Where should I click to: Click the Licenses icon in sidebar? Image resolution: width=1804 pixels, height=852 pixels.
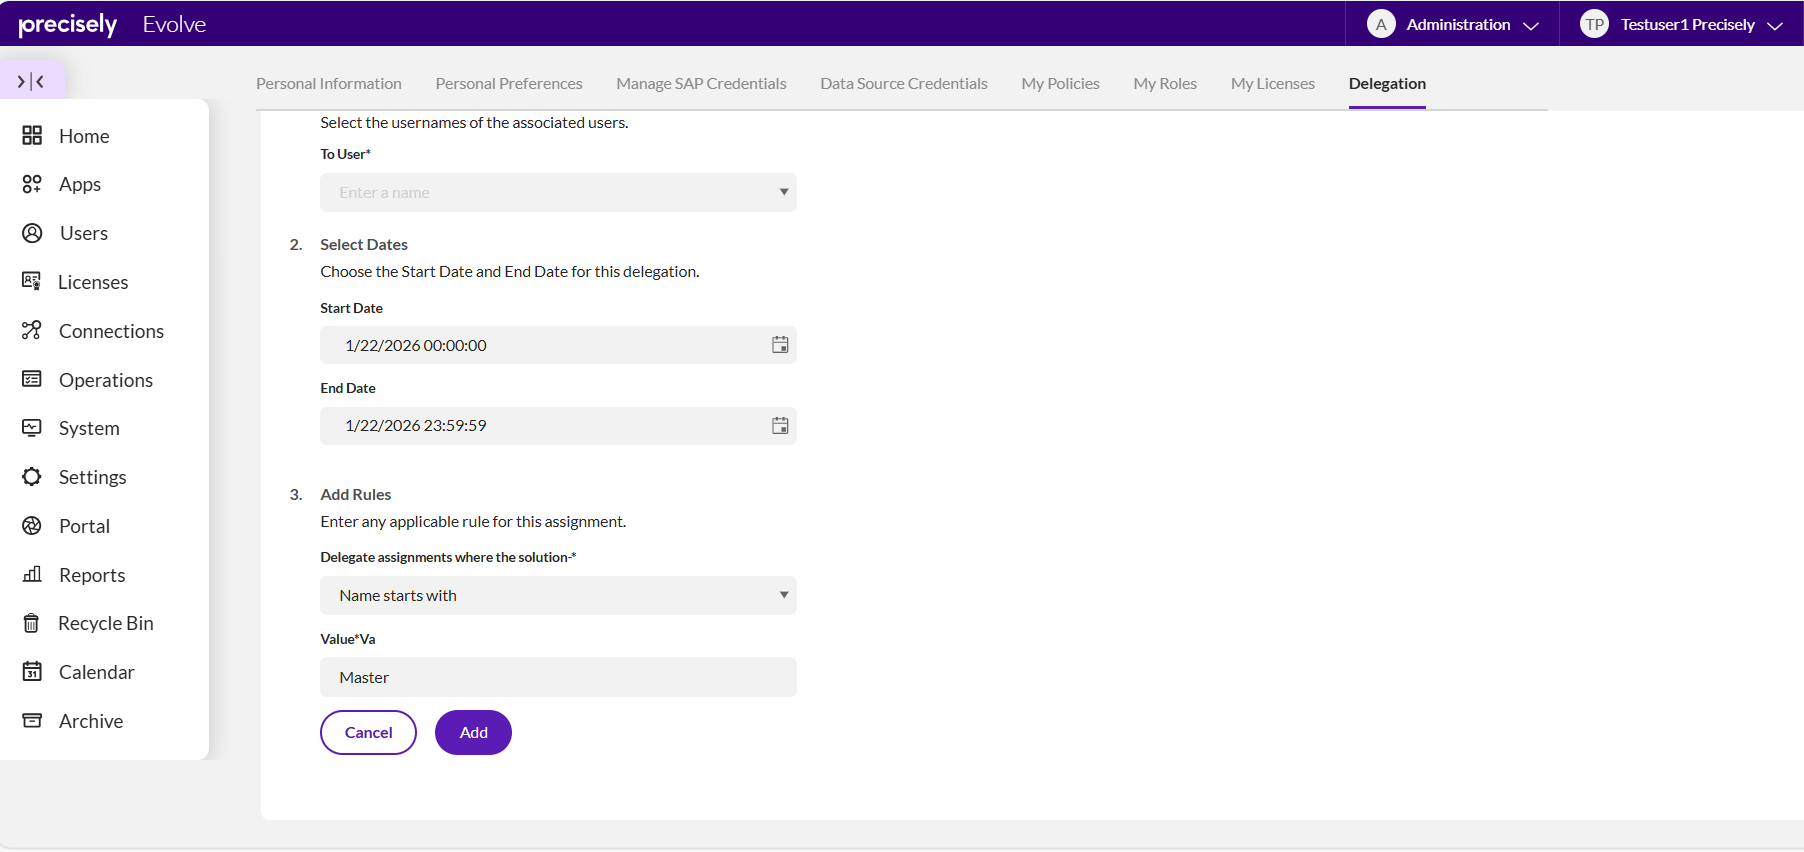(32, 282)
